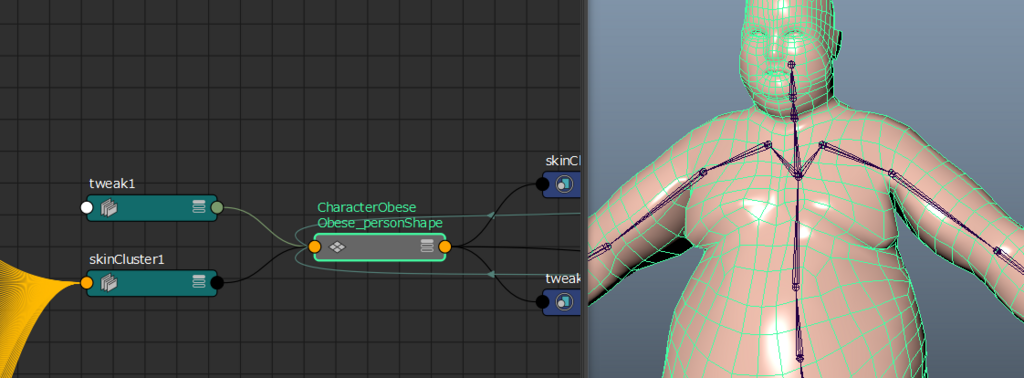Click the icon on the cut-off tweak node at right
This screenshot has height=378, width=1024.
[564, 302]
